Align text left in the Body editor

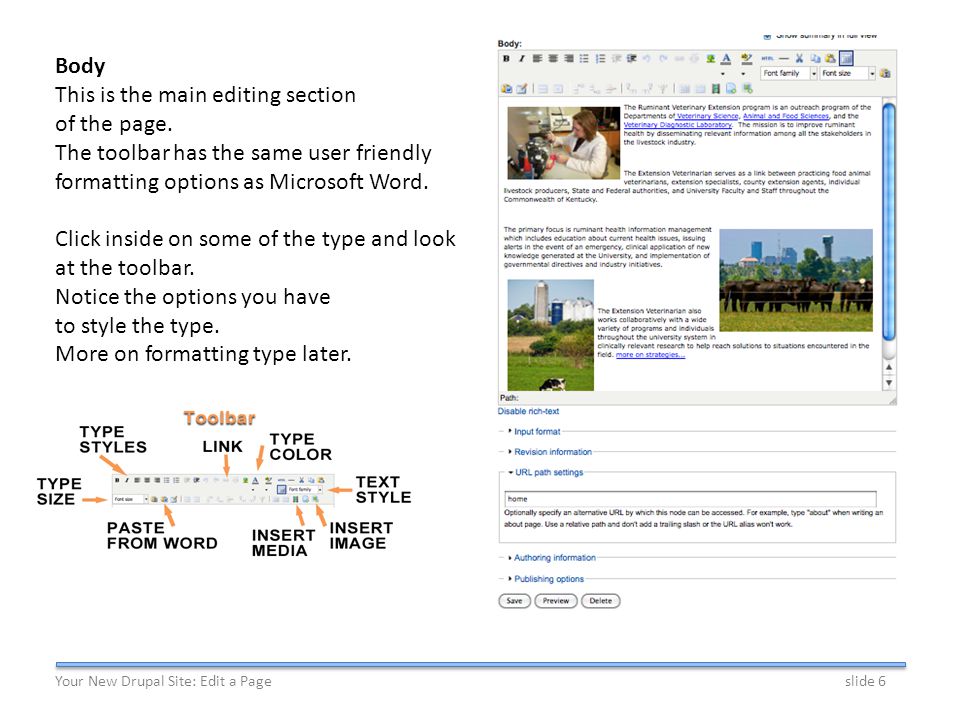[x=537, y=59]
